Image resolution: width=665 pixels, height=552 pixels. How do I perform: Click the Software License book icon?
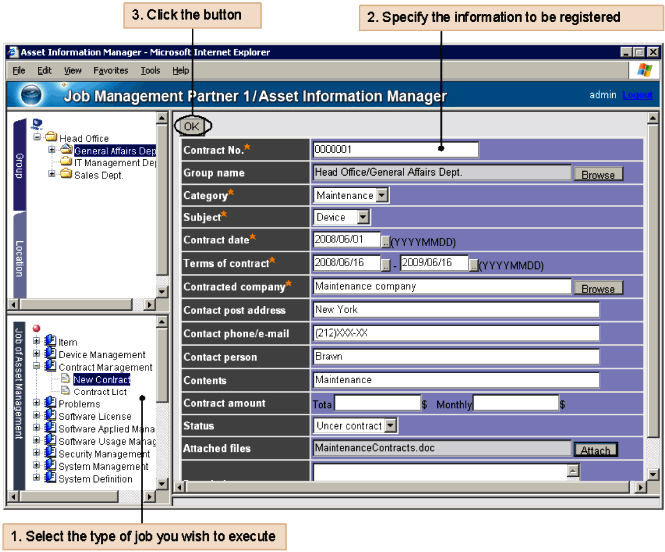[50, 416]
